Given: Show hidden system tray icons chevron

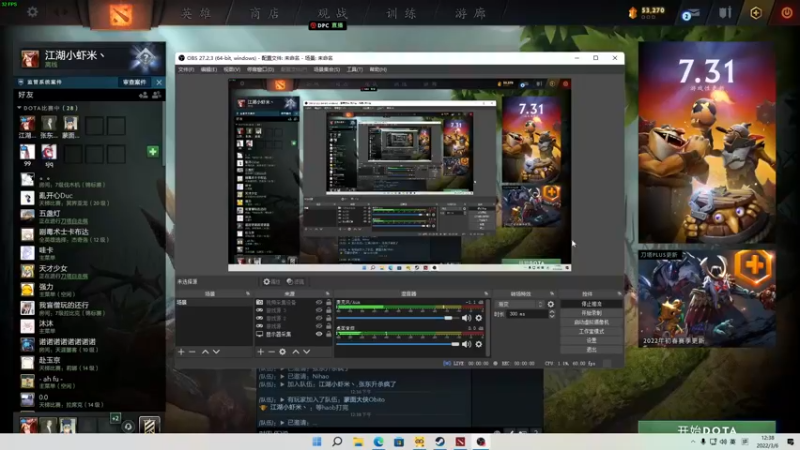Looking at the screenshot, I should [x=693, y=442].
